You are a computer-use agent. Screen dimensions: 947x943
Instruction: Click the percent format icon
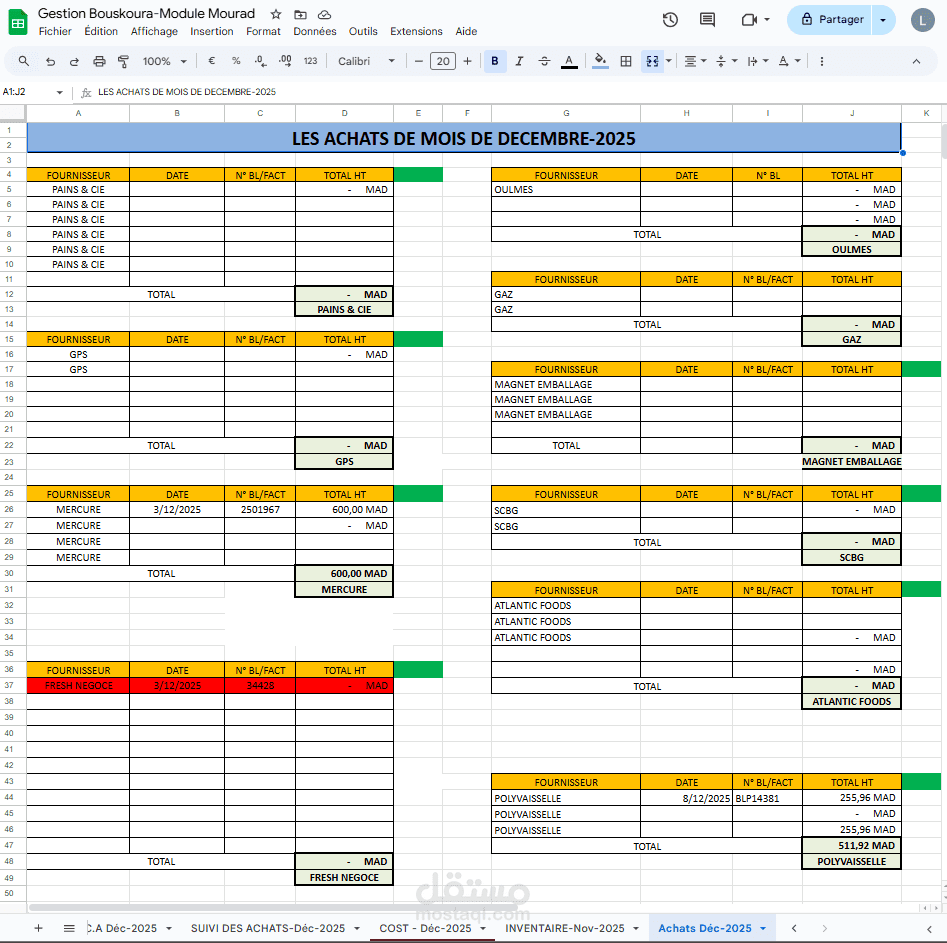236,61
